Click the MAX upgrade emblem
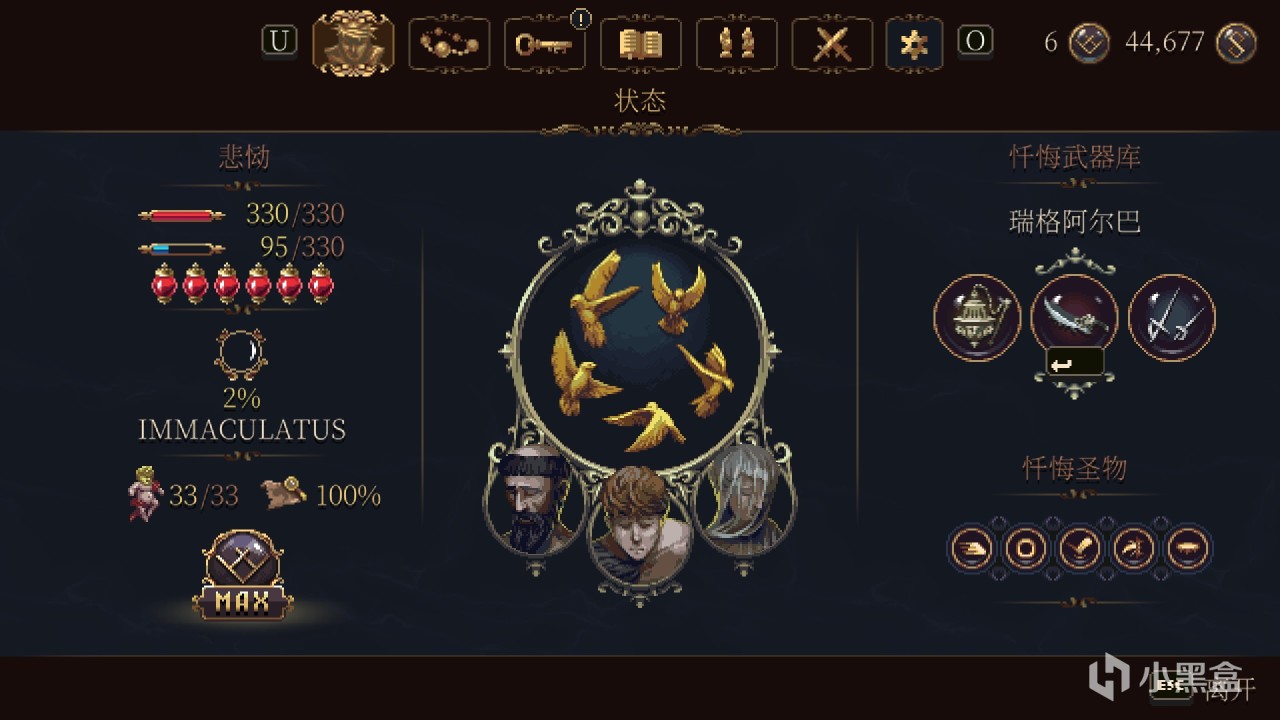1280x720 pixels. [x=243, y=575]
